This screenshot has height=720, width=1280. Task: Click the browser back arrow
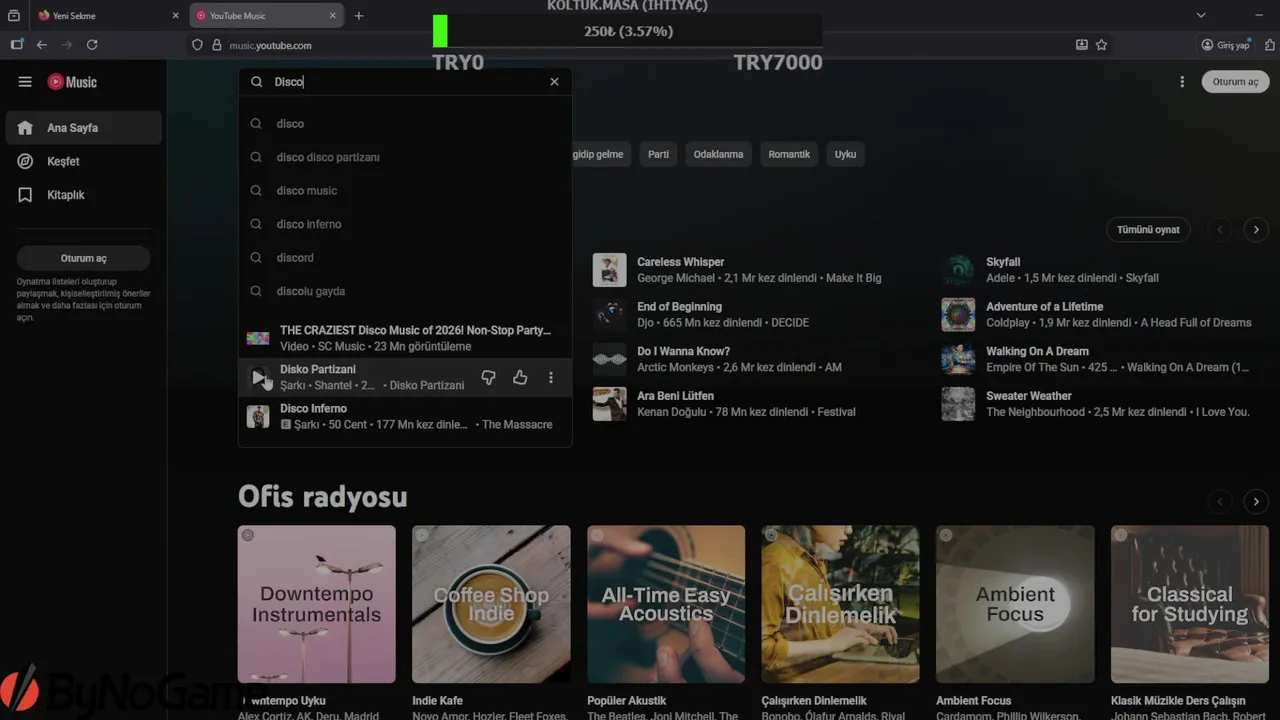pyautogui.click(x=42, y=45)
